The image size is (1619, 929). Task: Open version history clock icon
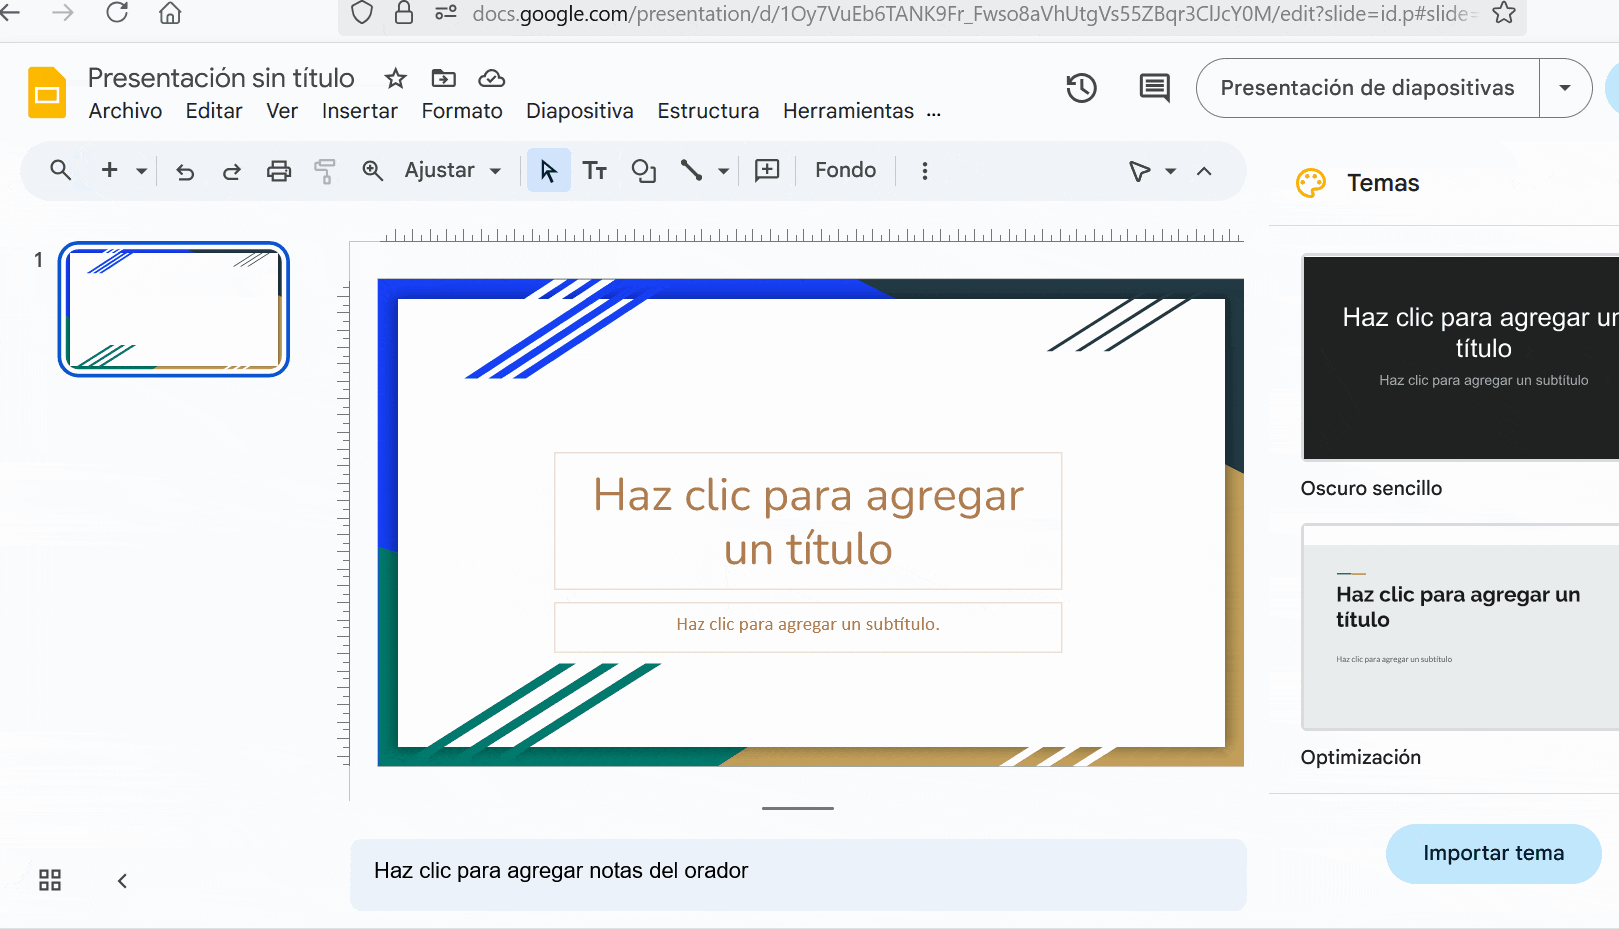(x=1081, y=88)
